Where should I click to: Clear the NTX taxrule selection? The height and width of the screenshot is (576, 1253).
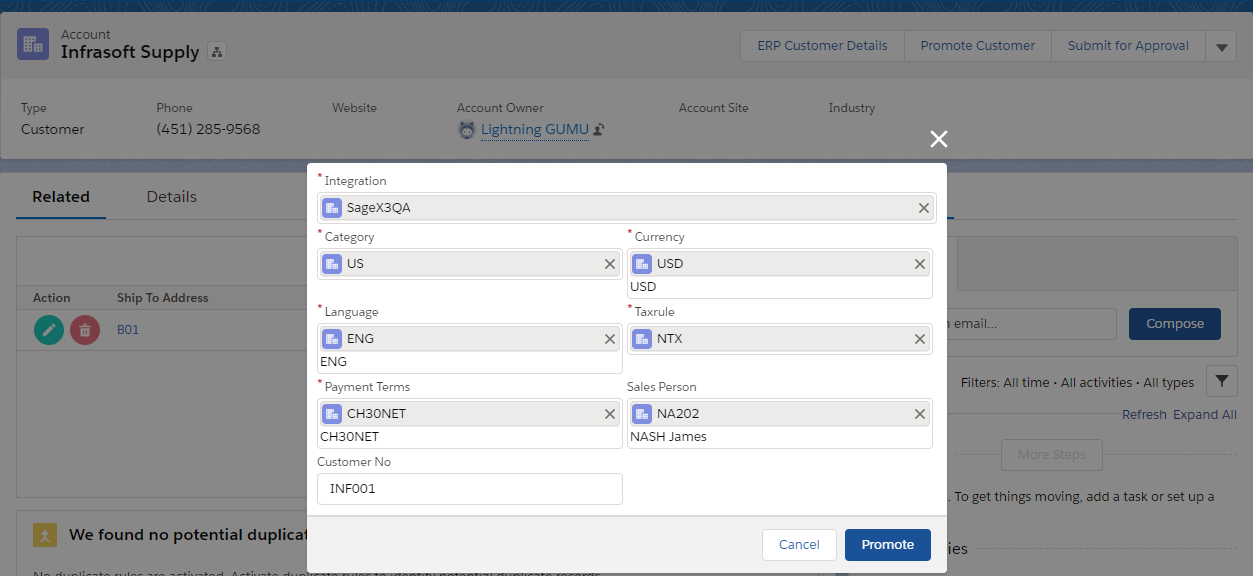pos(920,339)
